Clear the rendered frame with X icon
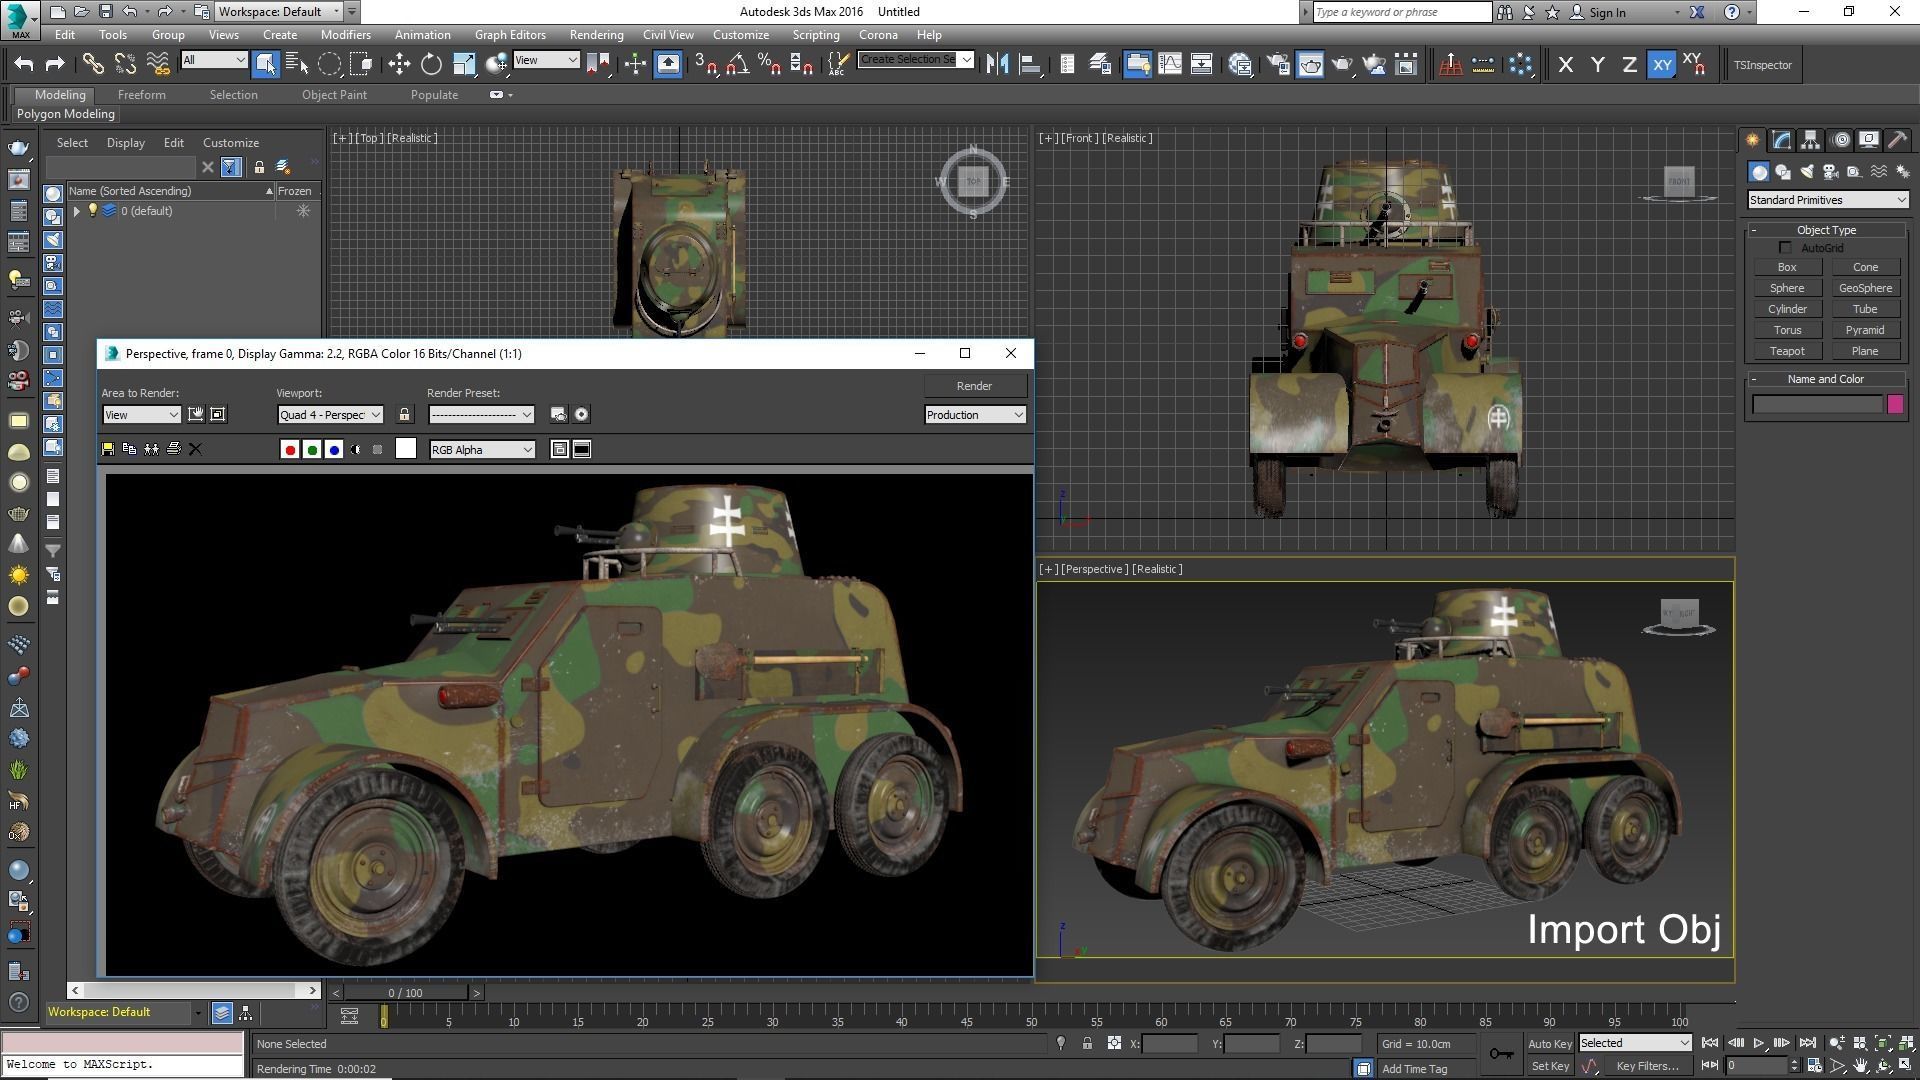Image resolution: width=1920 pixels, height=1080 pixels. tap(195, 450)
